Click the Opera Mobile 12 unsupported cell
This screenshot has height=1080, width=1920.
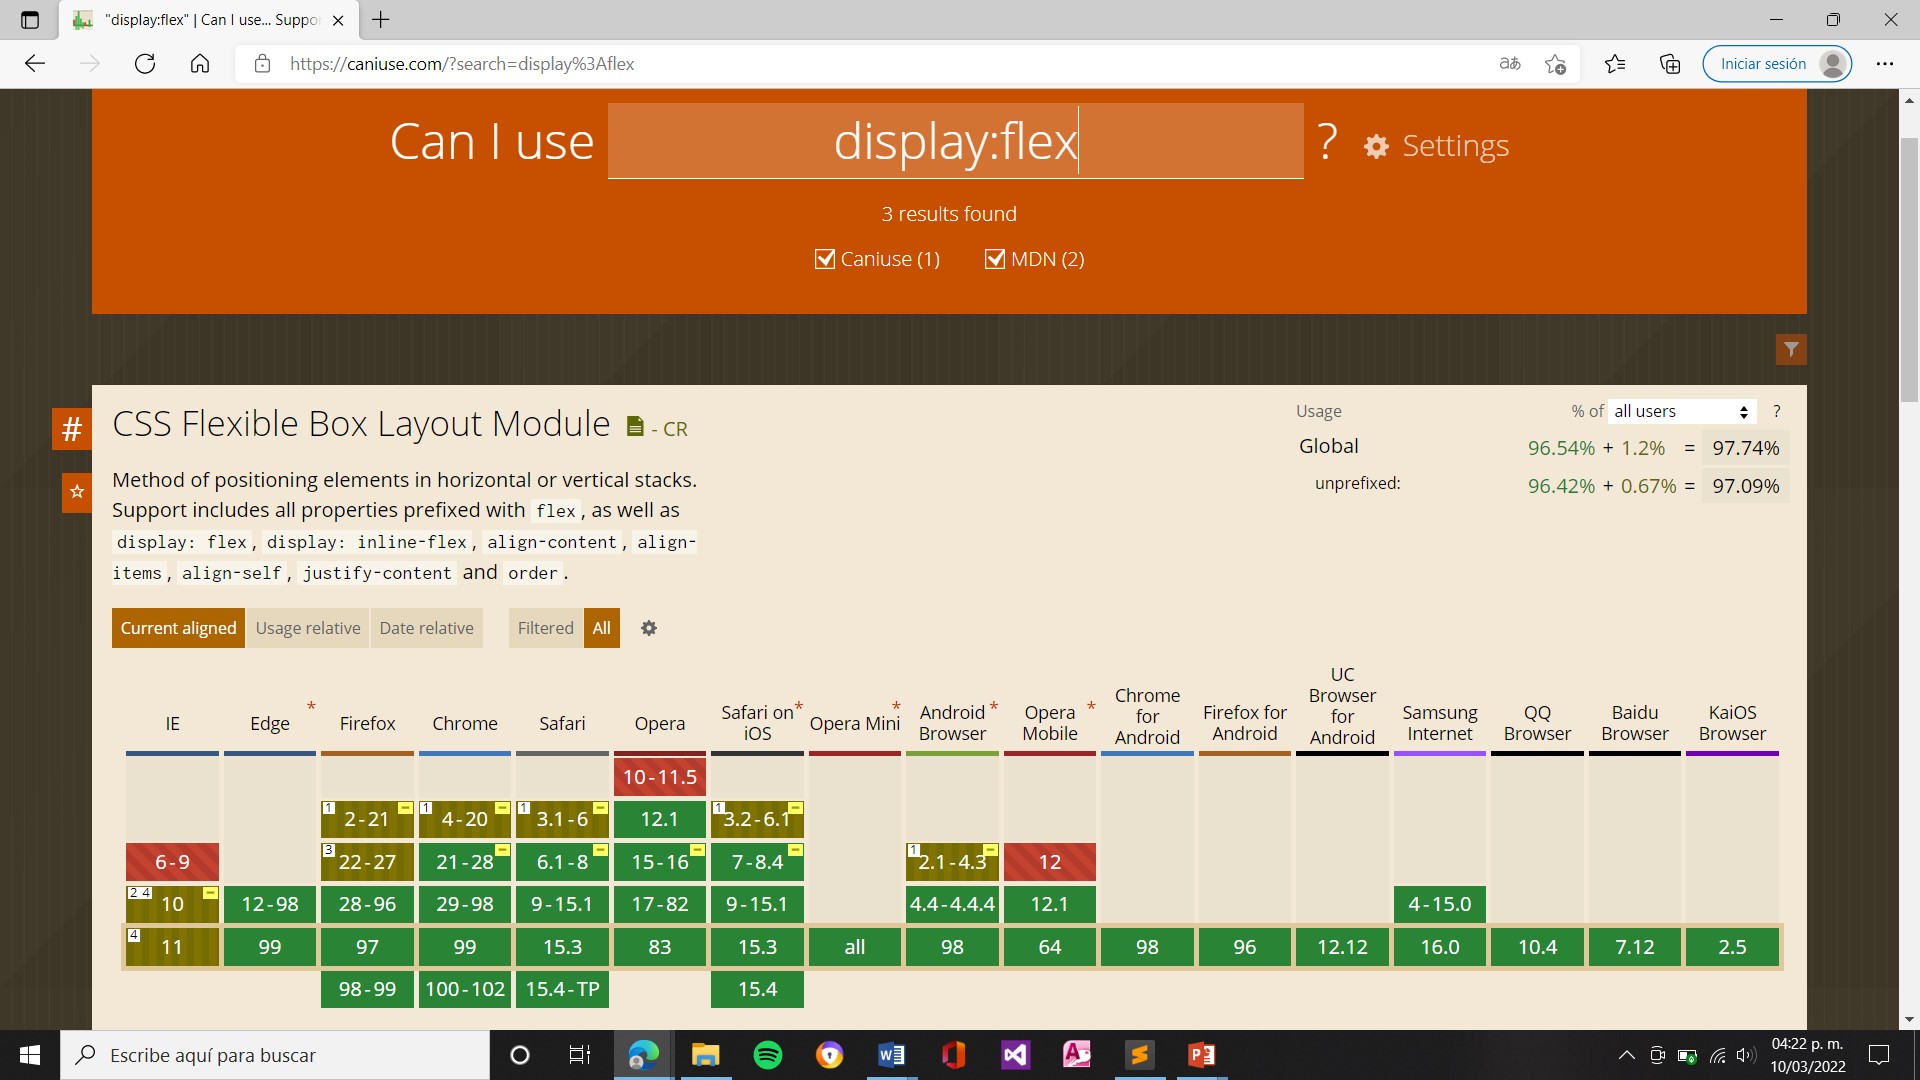point(1050,862)
